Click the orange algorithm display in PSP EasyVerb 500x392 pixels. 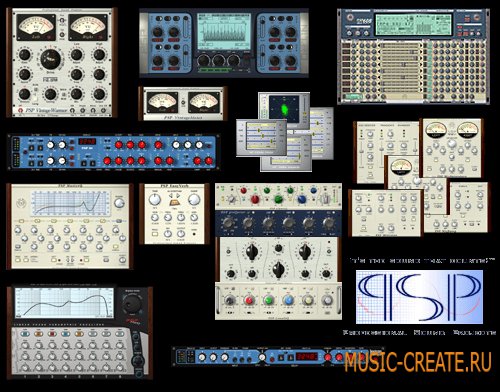pyautogui.click(x=175, y=202)
